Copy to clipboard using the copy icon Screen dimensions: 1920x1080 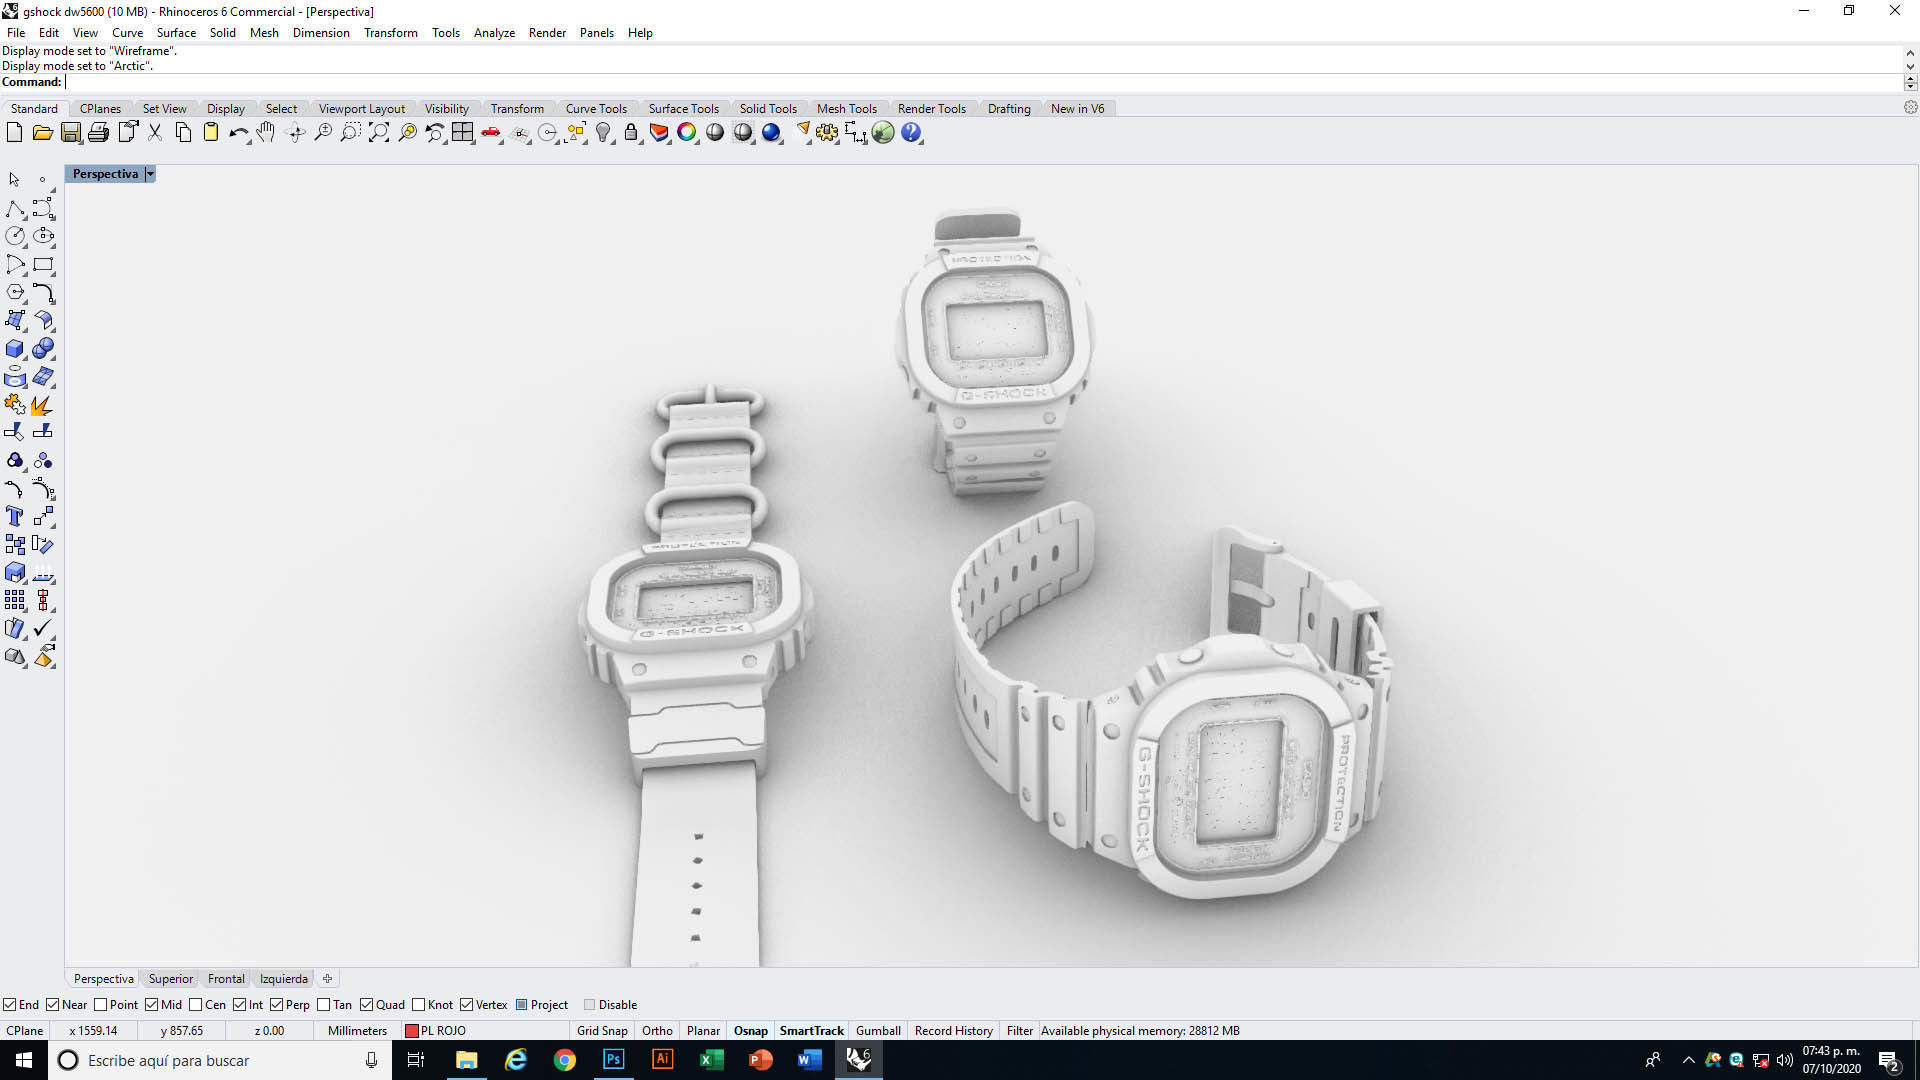click(x=183, y=133)
